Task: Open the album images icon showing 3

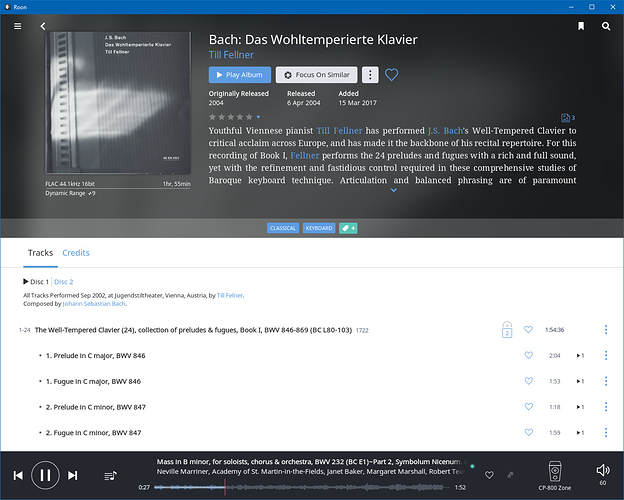Action: click(x=567, y=117)
